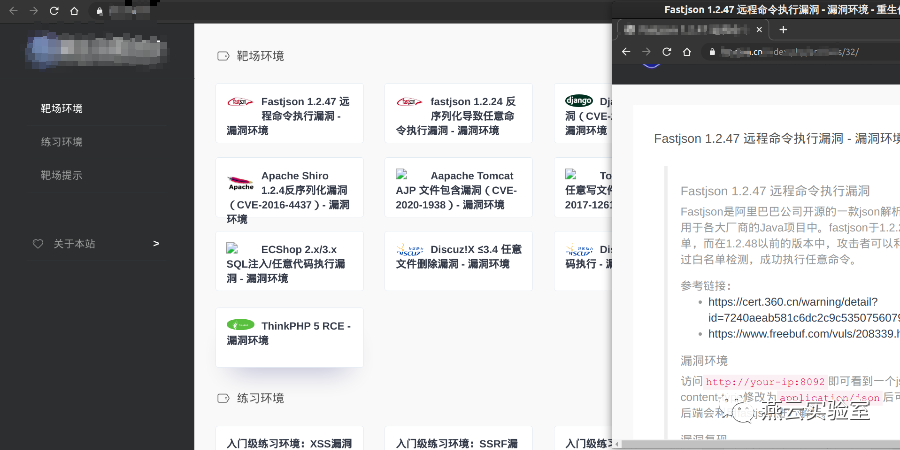Open fastjson 1.2.24 反序列化 card
900x450 pixels.
(x=459, y=114)
